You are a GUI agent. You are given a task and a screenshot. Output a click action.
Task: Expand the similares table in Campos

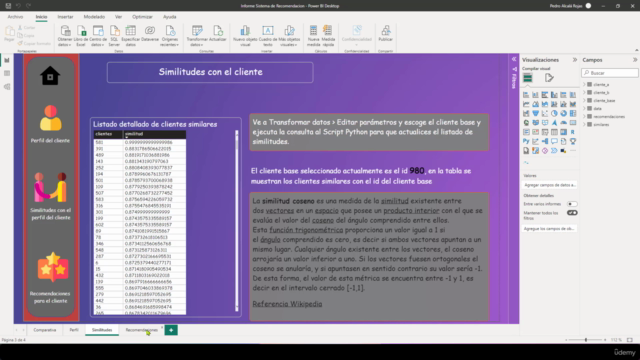click(584, 124)
